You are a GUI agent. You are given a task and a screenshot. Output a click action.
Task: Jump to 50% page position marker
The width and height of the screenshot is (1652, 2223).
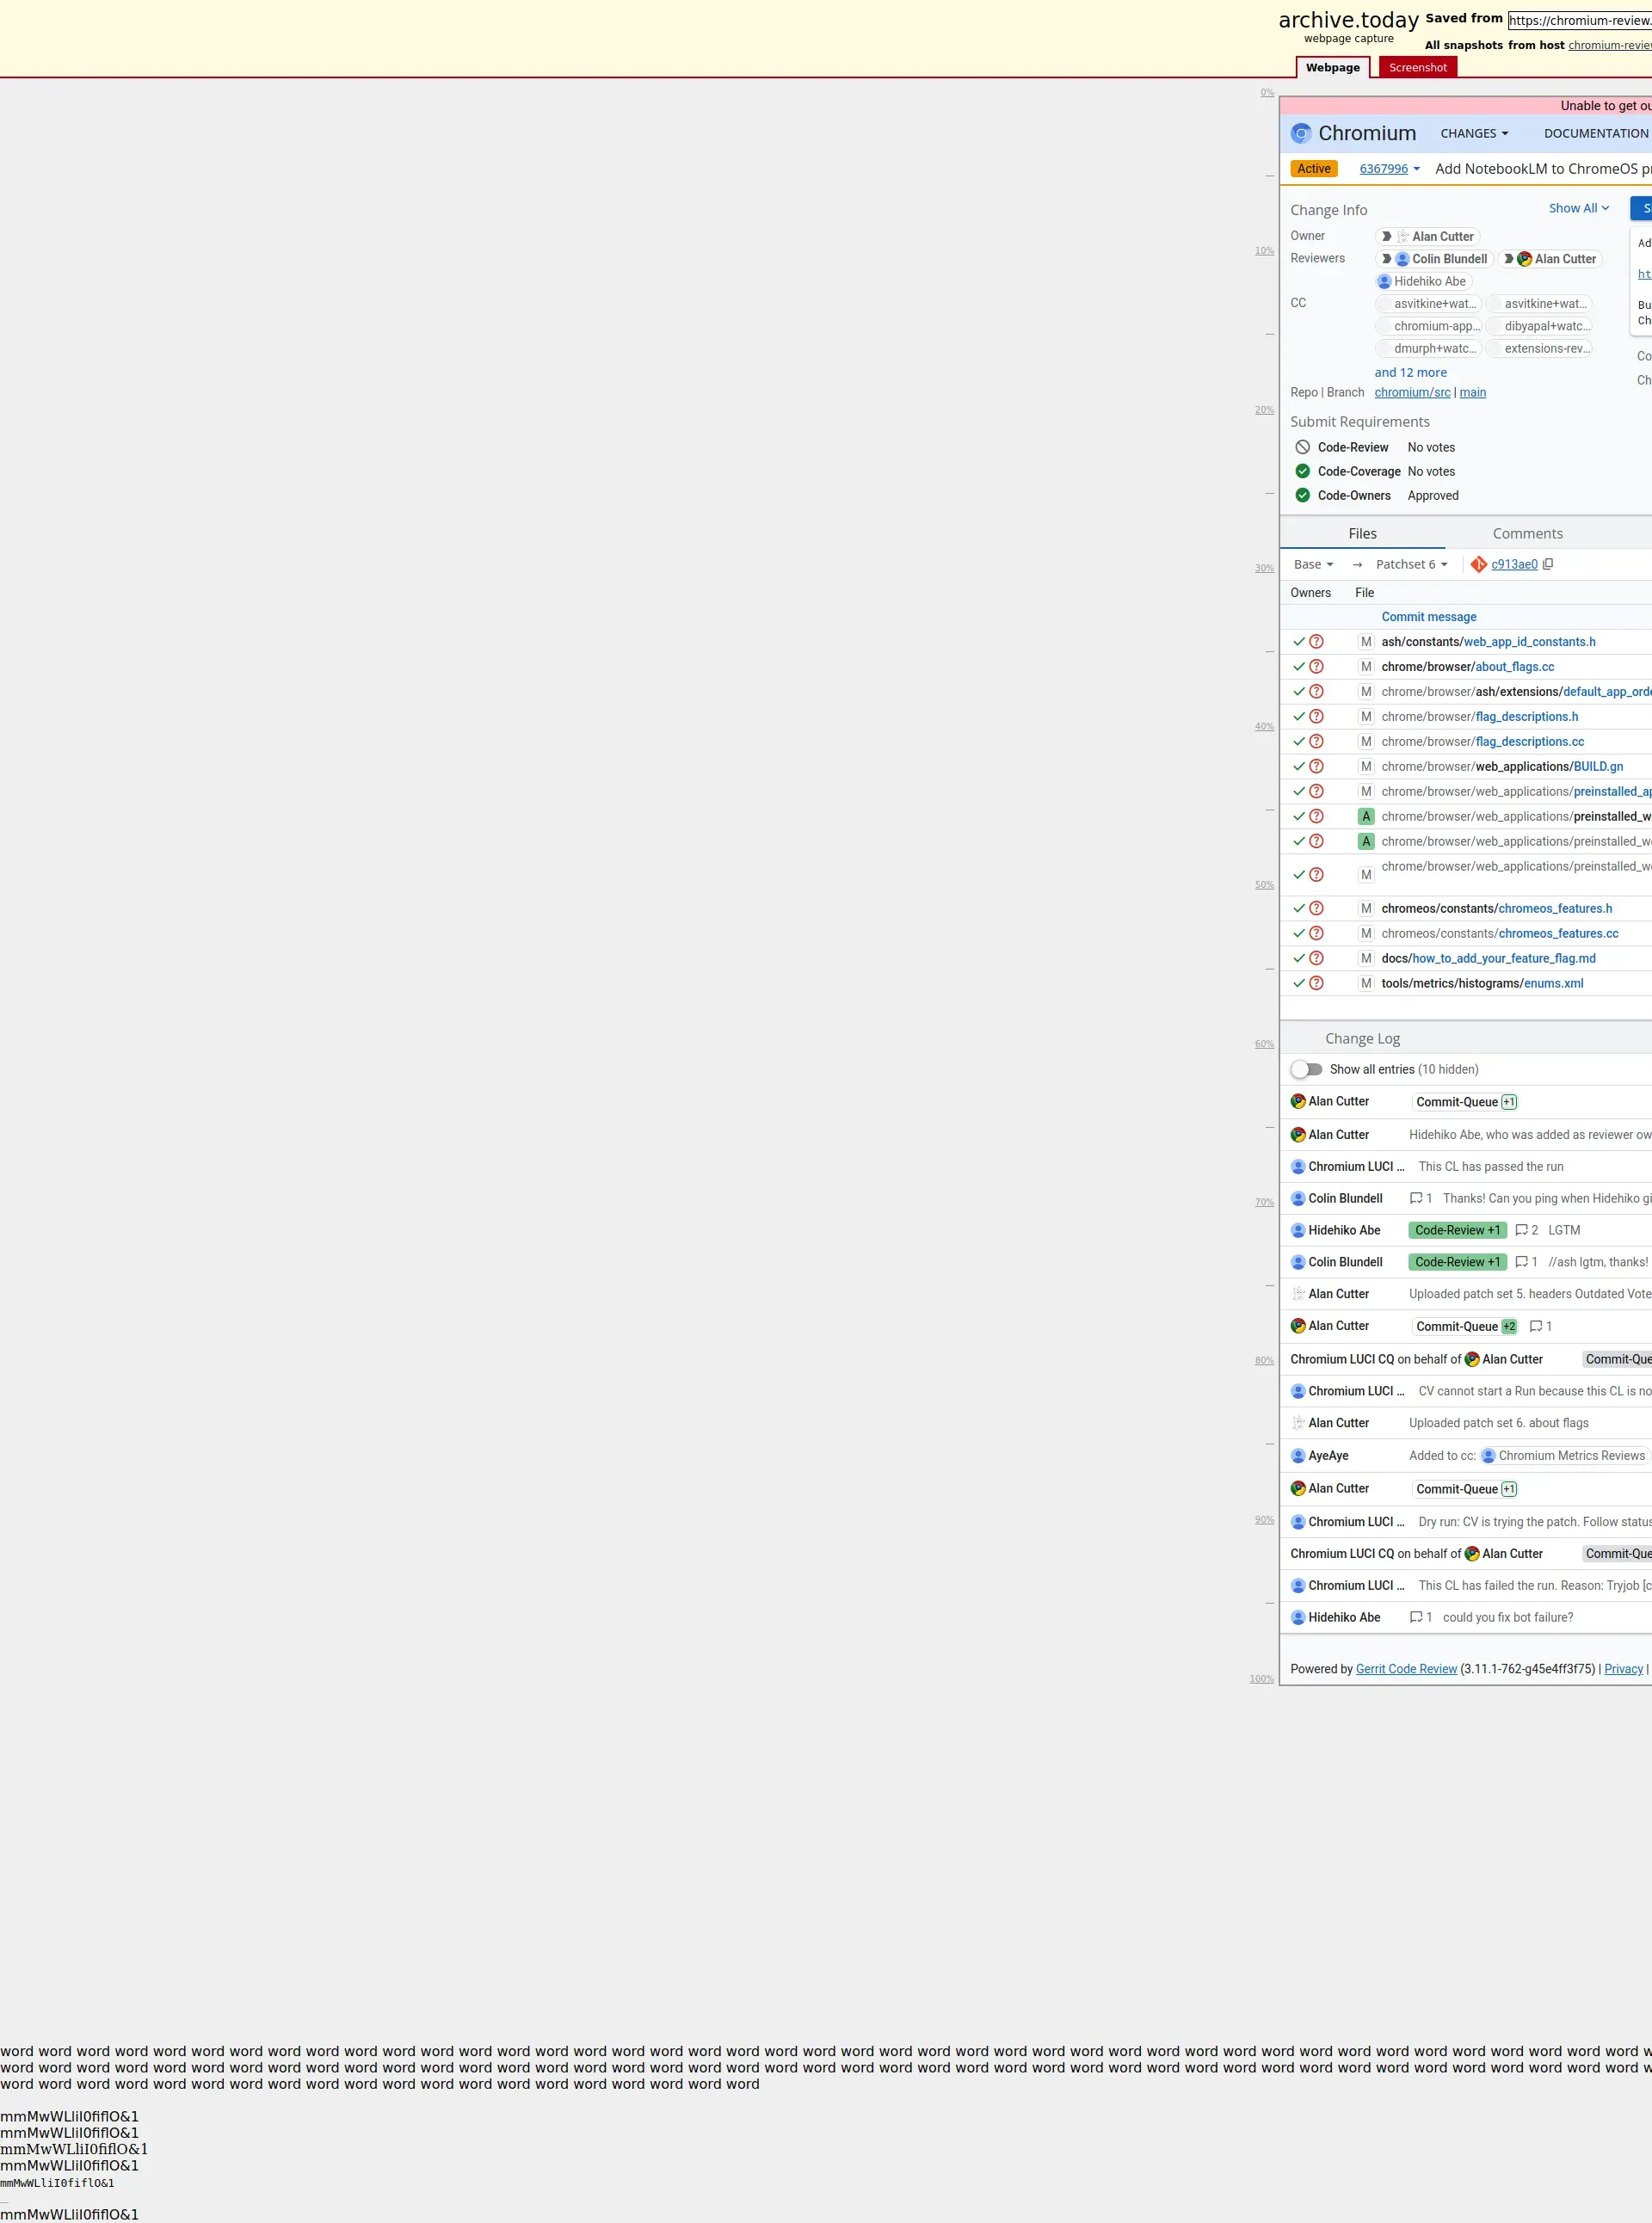pyautogui.click(x=1264, y=885)
